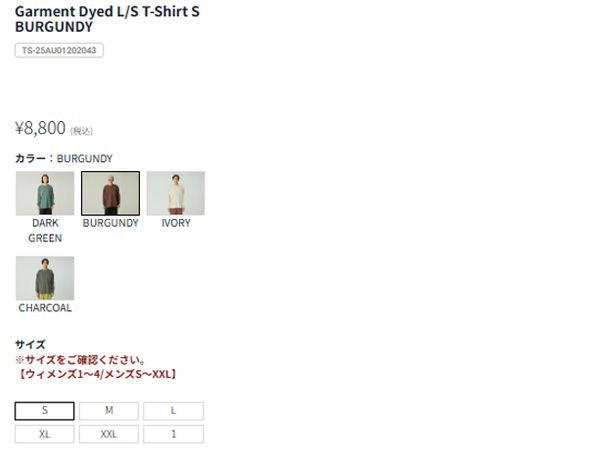Select size S
This screenshot has width=600, height=450.
[x=44, y=411]
